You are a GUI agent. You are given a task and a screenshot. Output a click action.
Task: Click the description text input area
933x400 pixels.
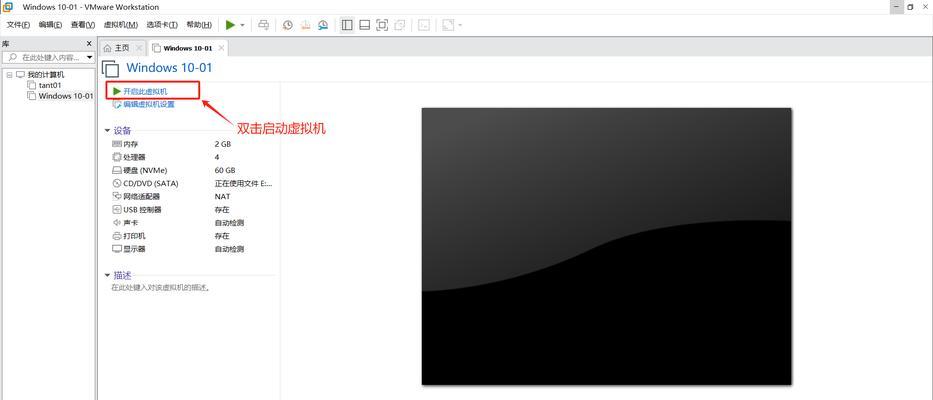pos(161,288)
